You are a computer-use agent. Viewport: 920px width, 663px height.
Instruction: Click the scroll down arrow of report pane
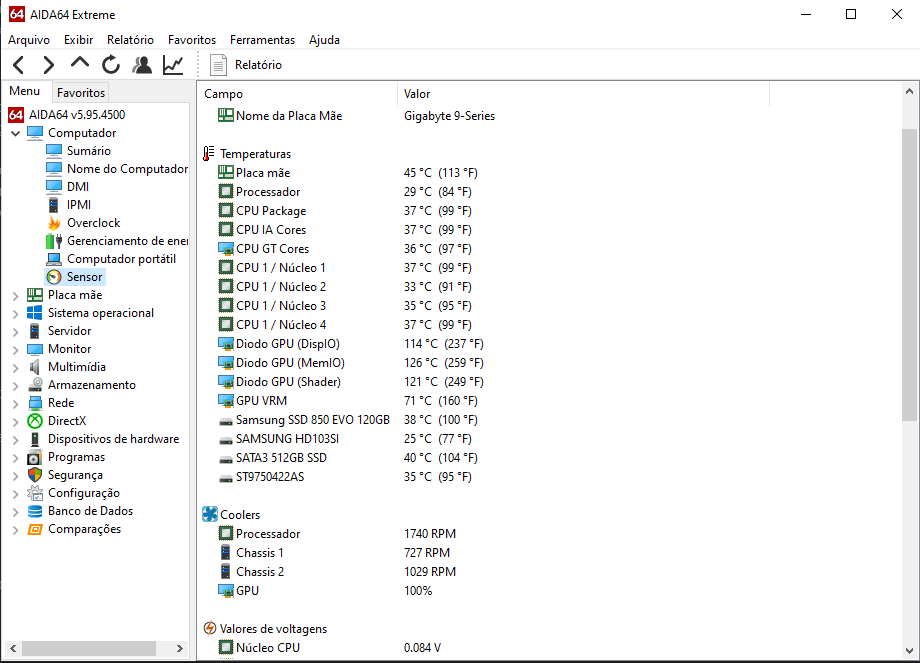909,651
